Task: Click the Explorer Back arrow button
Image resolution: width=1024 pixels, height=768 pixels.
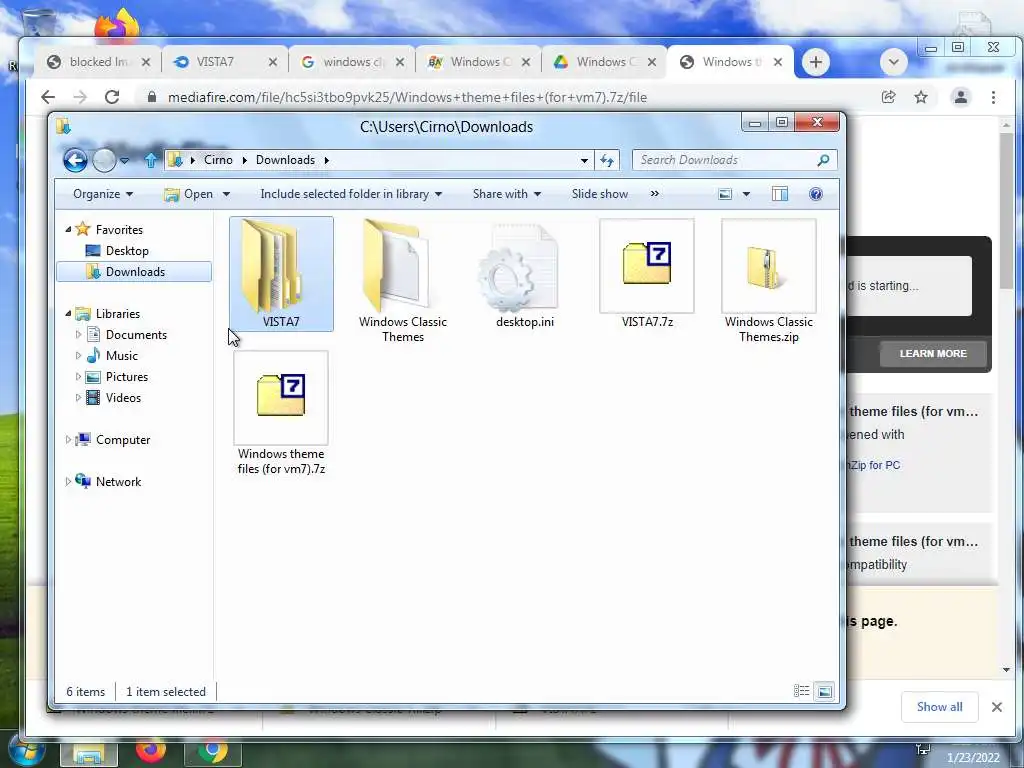Action: 75,160
